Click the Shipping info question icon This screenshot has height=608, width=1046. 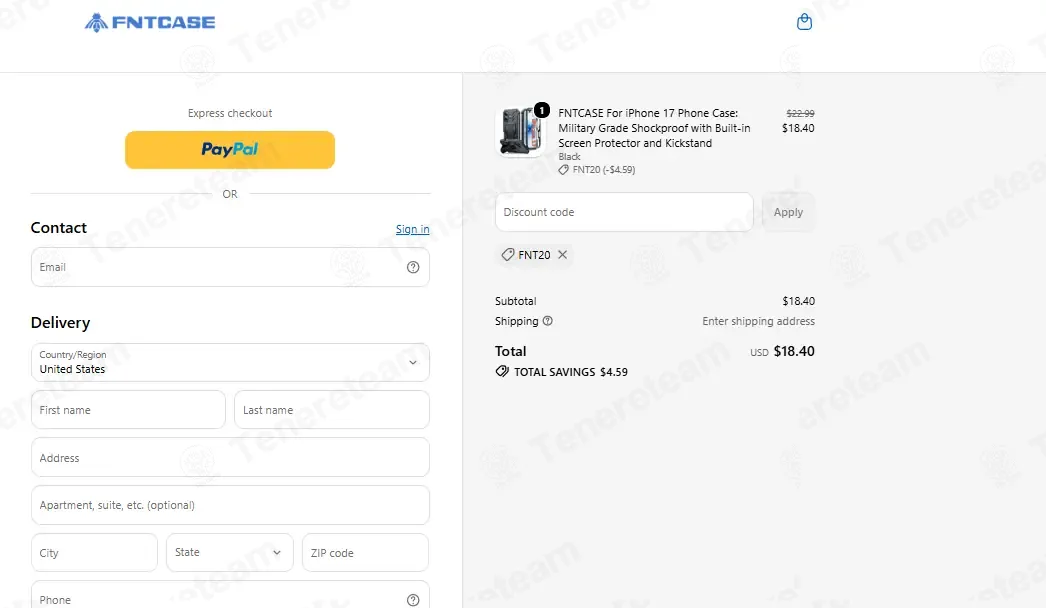(x=548, y=321)
